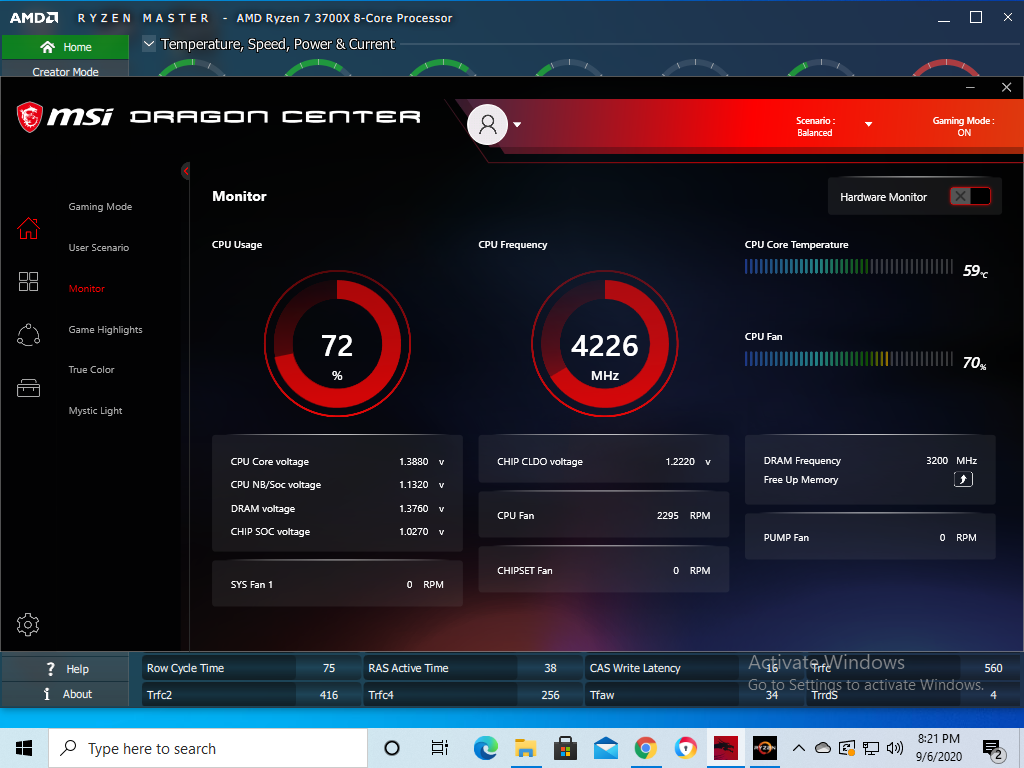The width and height of the screenshot is (1024, 768).
Task: Click the CPU Fan 2295 RPM row
Action: coord(603,515)
